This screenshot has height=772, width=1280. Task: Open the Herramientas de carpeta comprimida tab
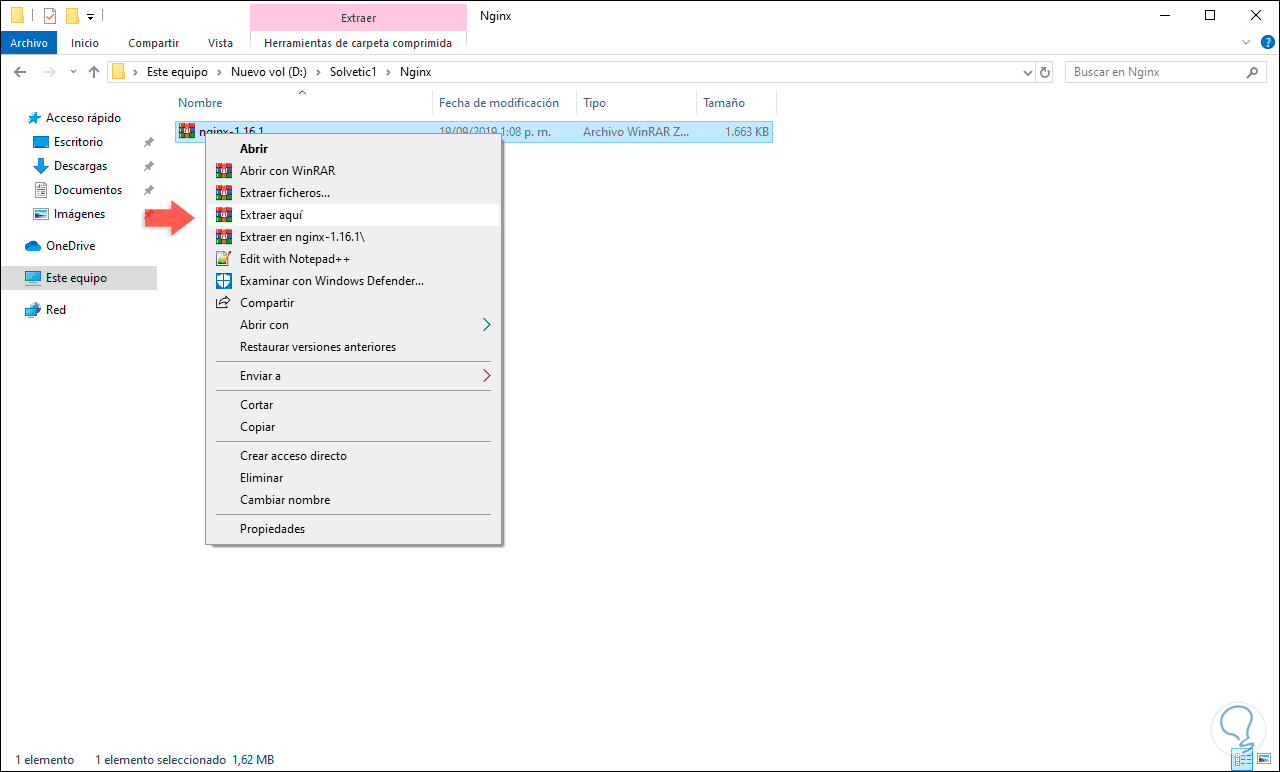point(358,43)
